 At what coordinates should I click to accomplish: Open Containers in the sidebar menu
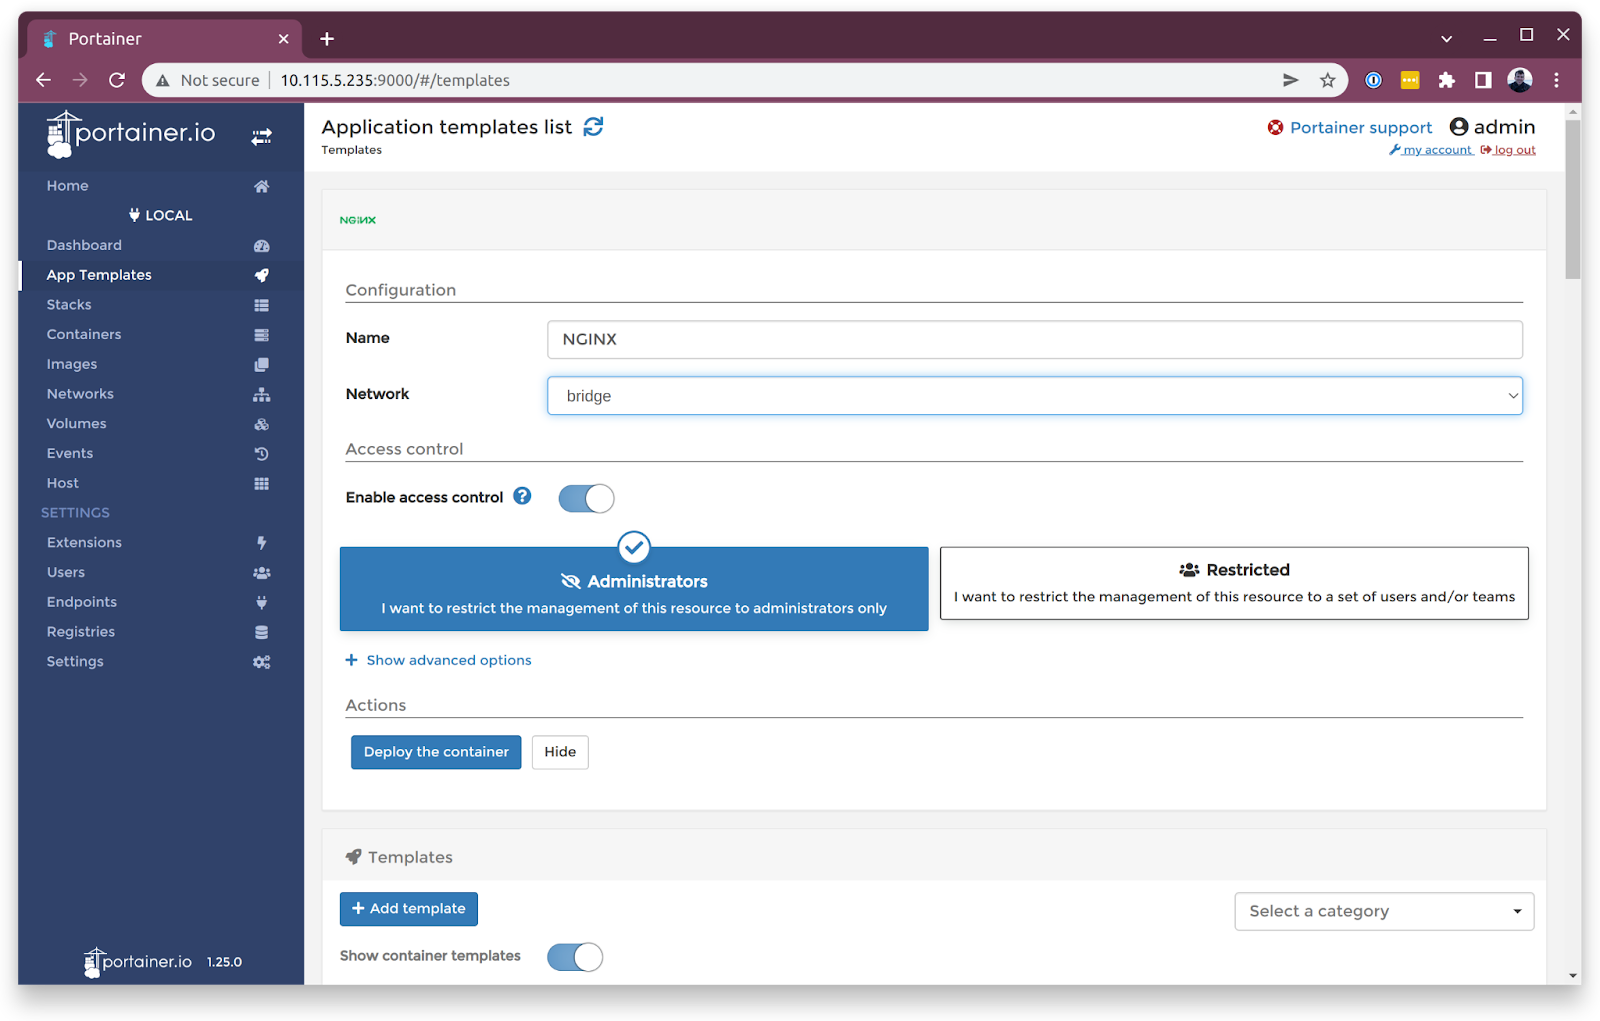click(x=84, y=334)
